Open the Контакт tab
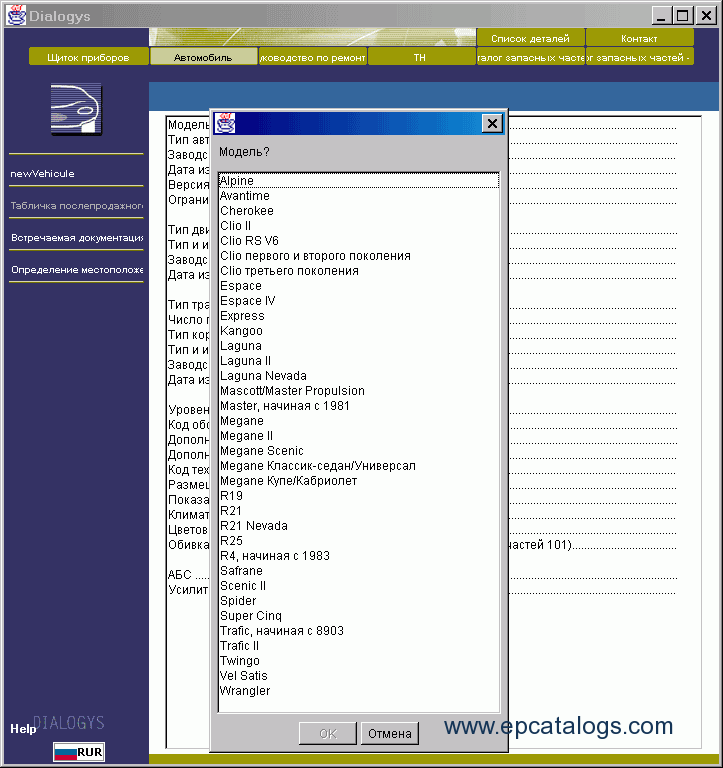 coord(639,38)
